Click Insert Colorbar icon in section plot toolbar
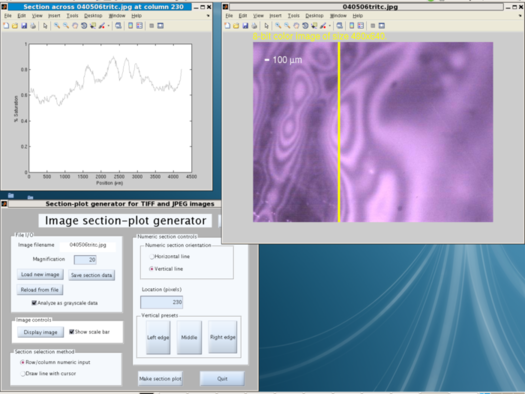 131,26
